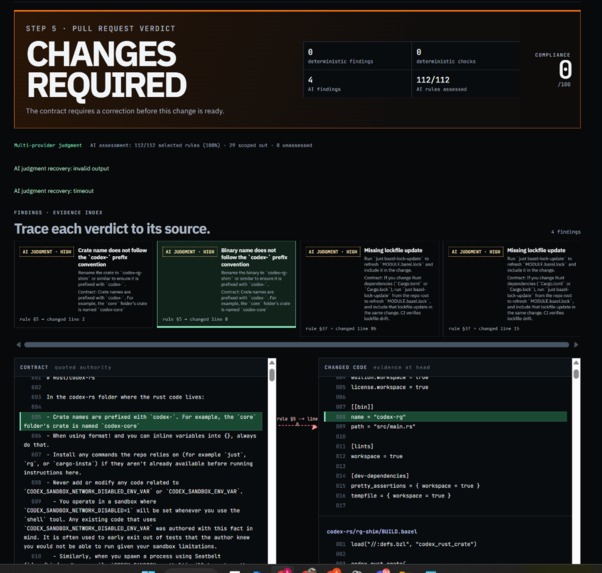Screen dimensions: 602x573
Task: Click highlighted contract rule "Crate names are prefixed"
Action: 141,421
